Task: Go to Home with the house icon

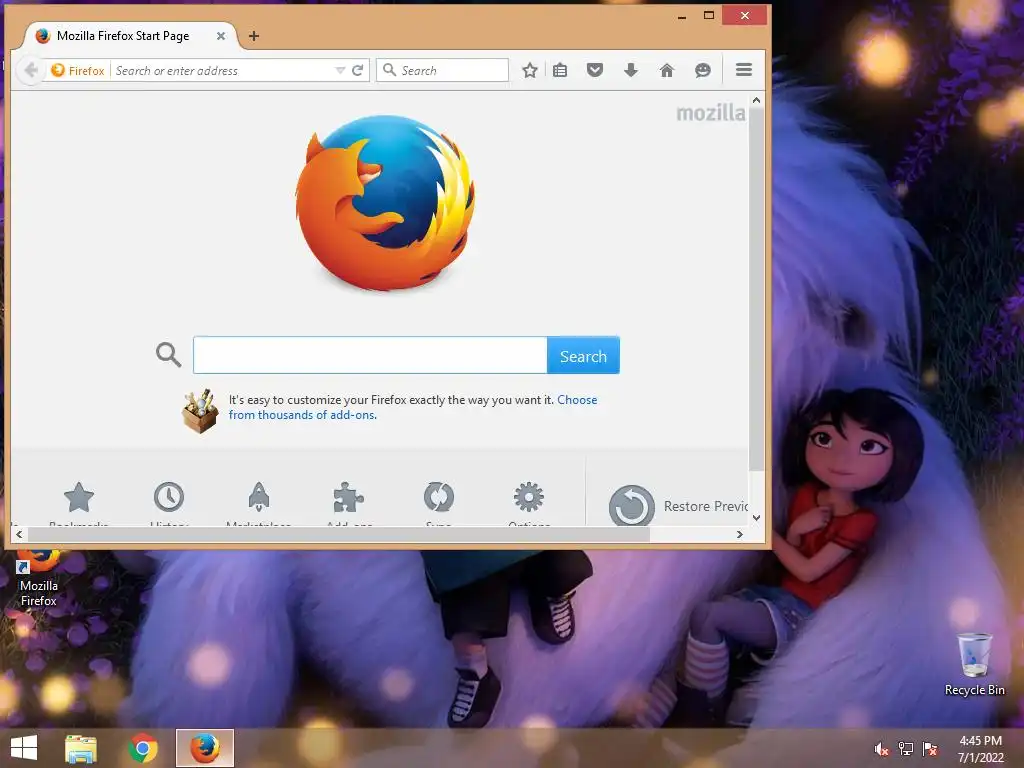Action: (667, 70)
